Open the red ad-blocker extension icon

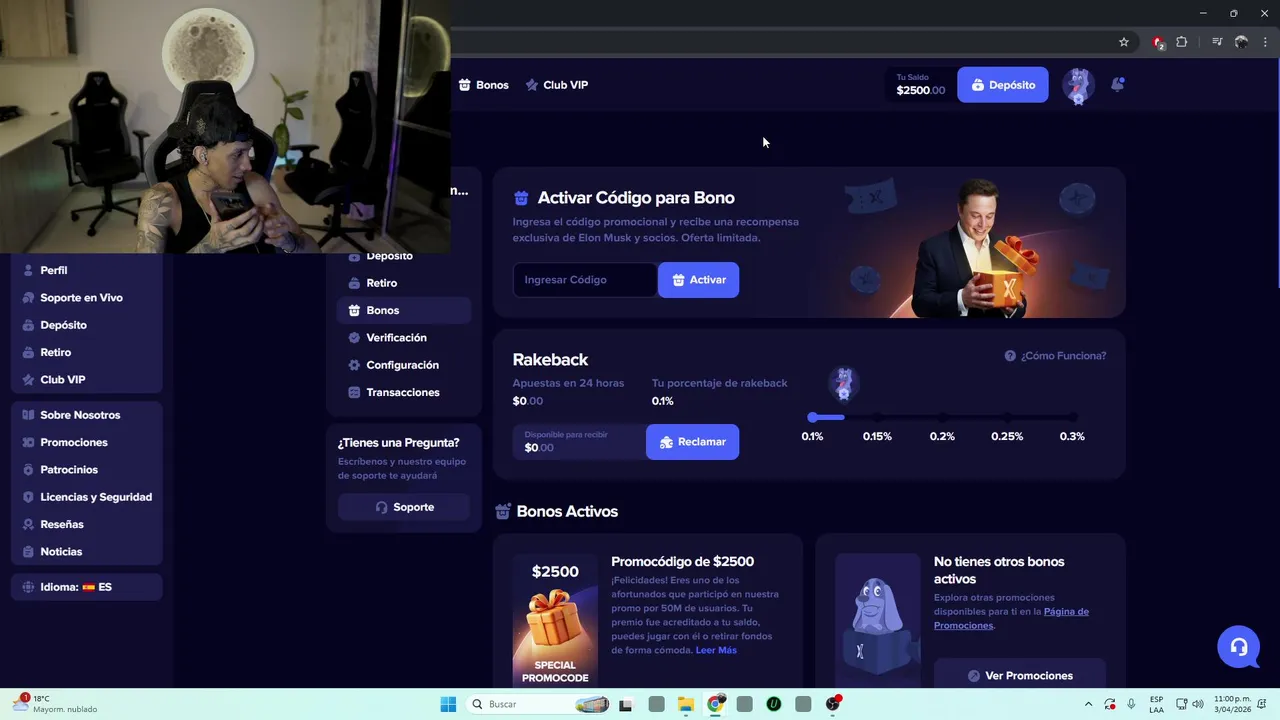1158,42
